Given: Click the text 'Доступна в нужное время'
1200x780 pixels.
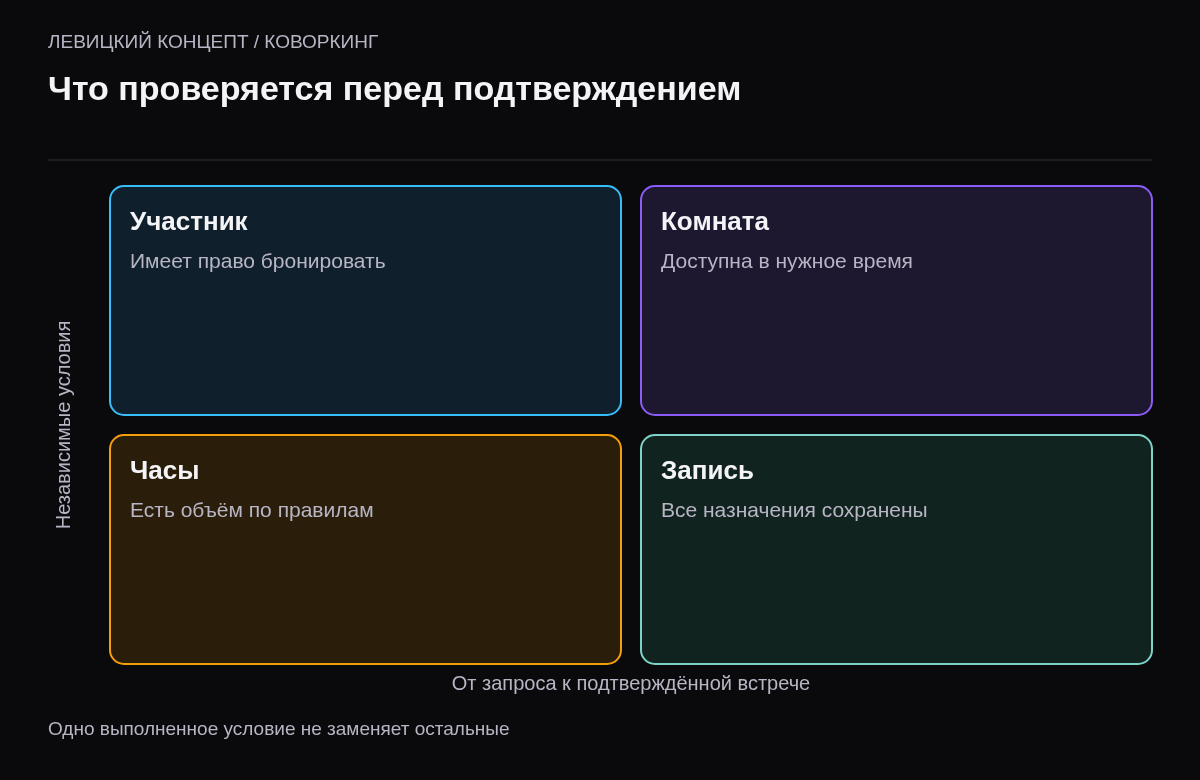Looking at the screenshot, I should pyautogui.click(x=787, y=261).
